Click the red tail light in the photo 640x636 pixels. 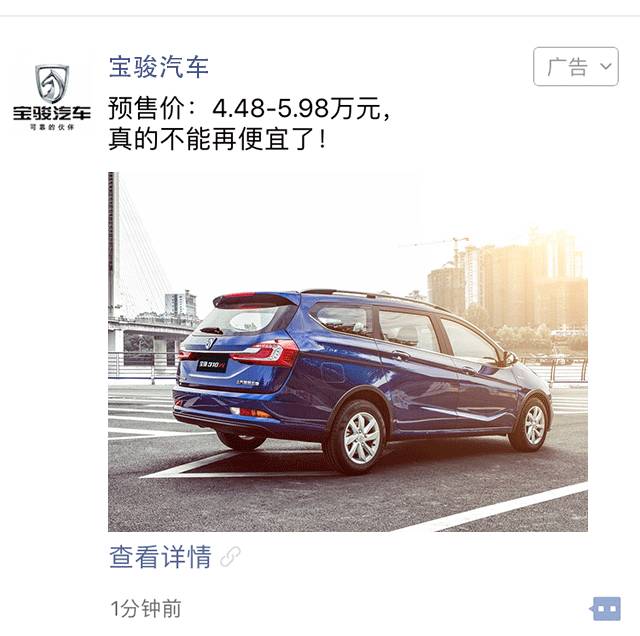click(x=267, y=353)
